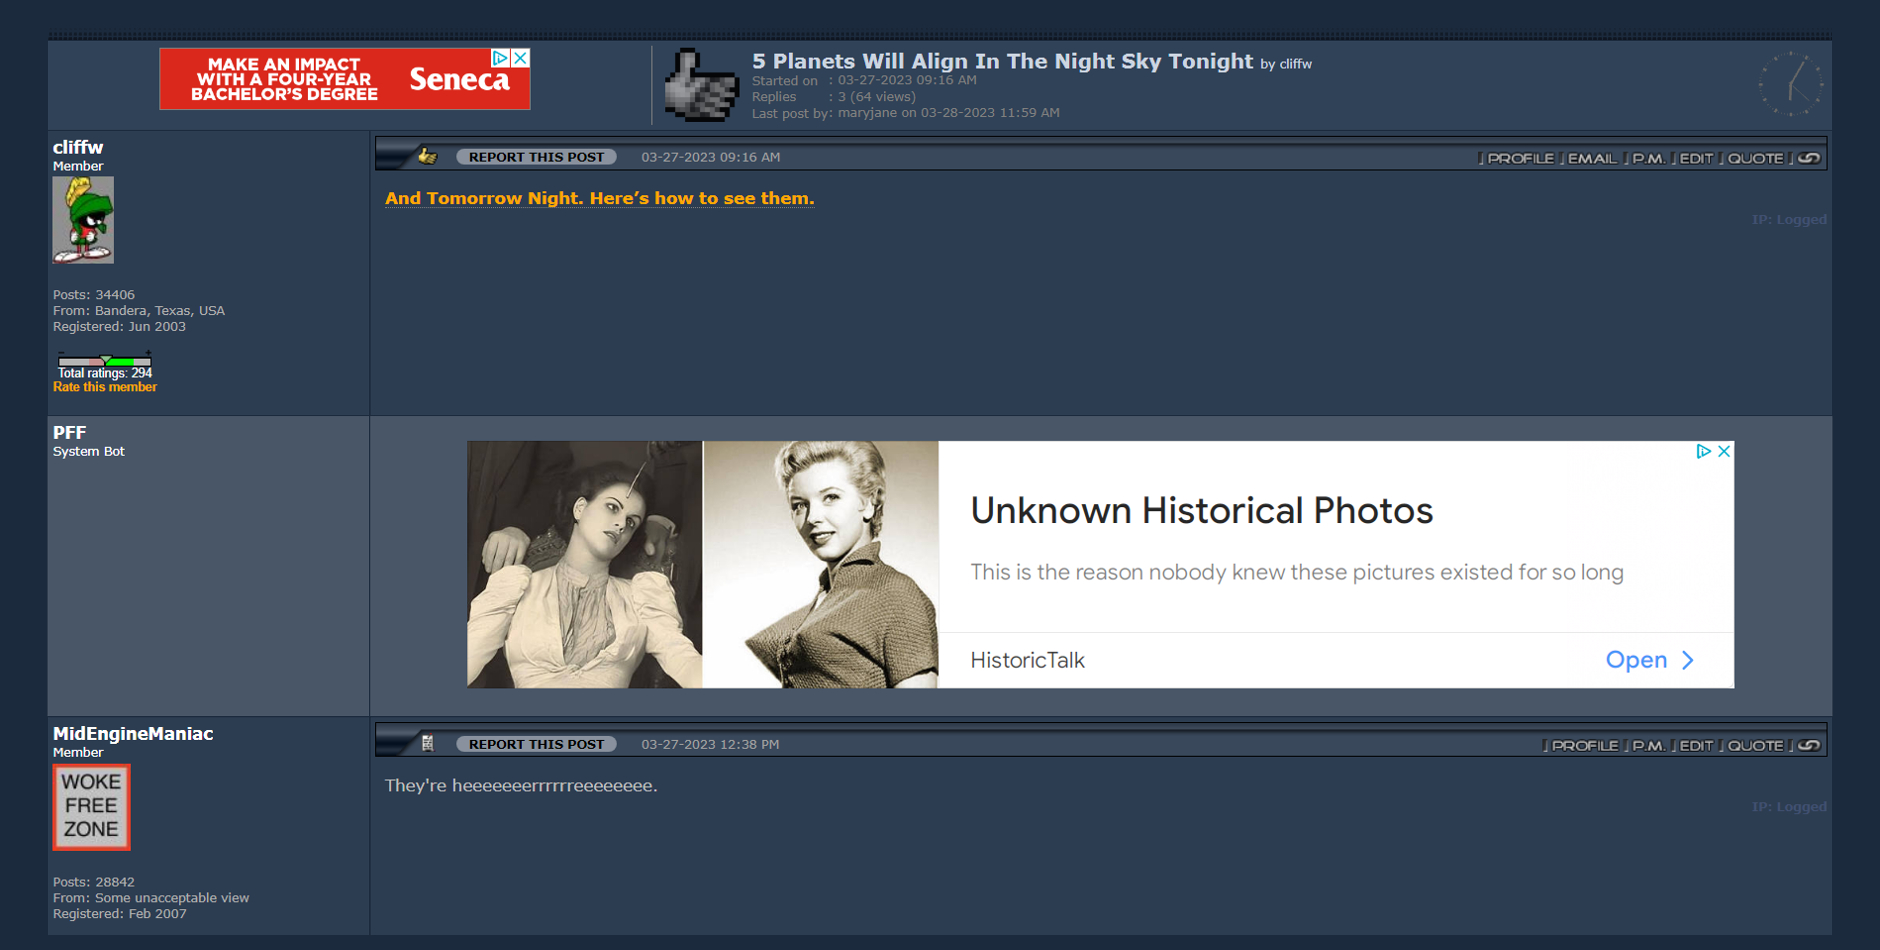Click the thumbs-up topic icon

pyautogui.click(x=701, y=86)
